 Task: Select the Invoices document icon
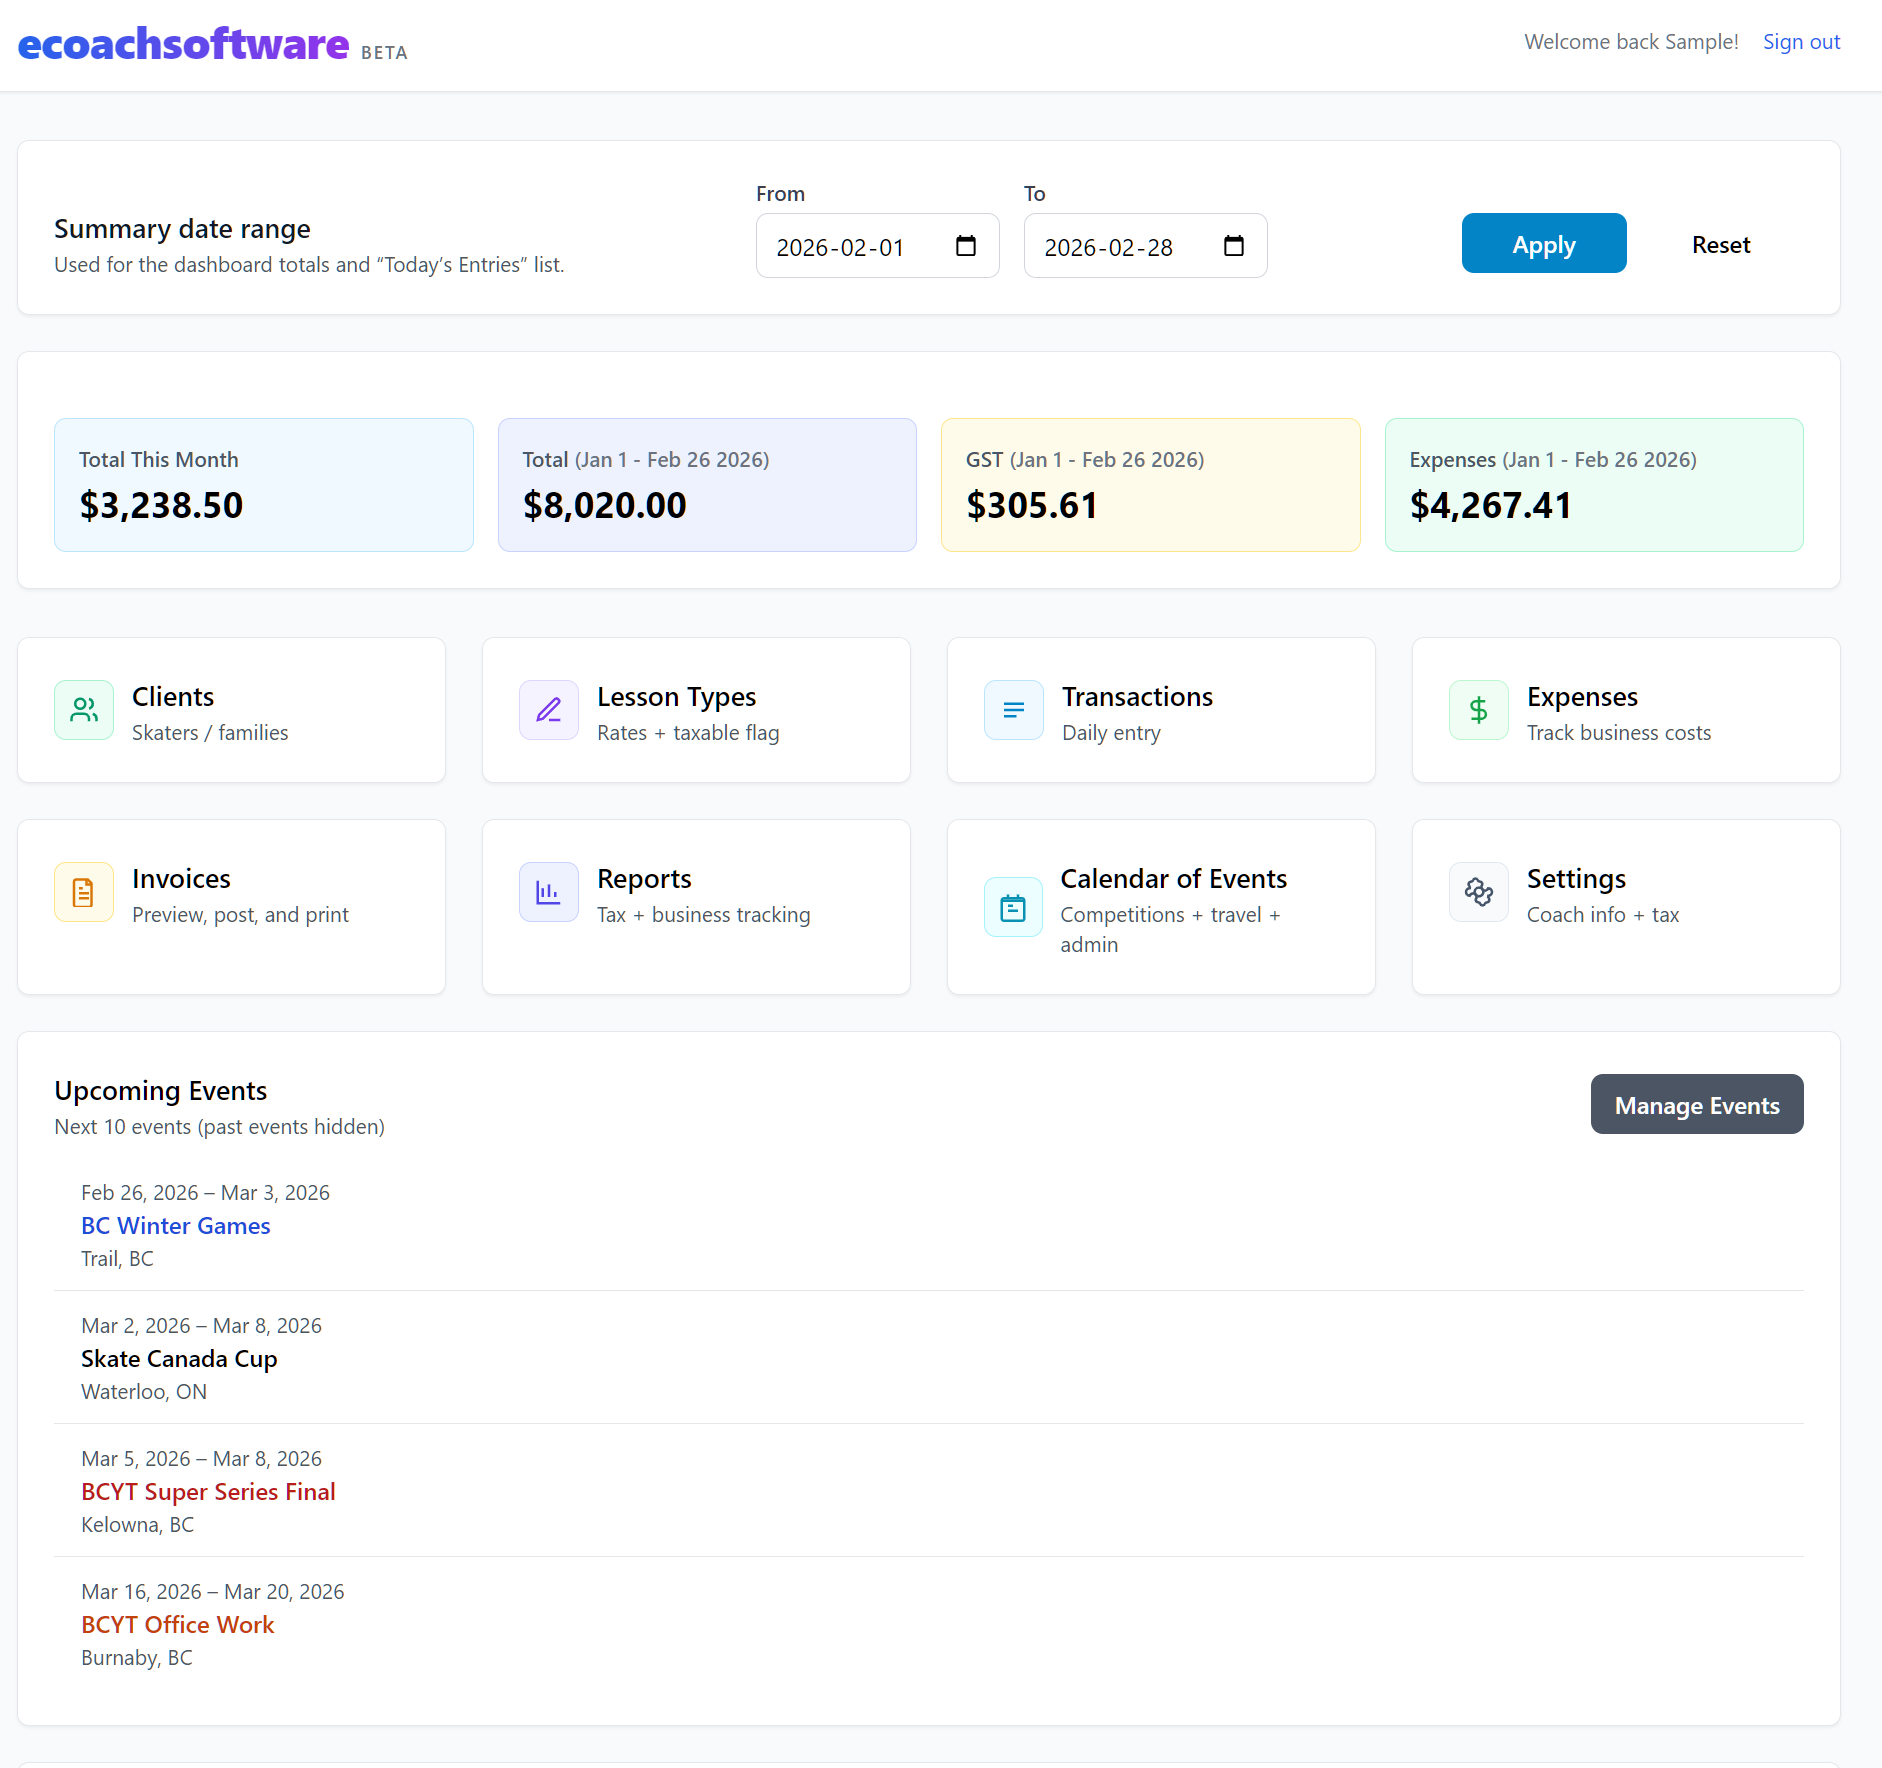(x=84, y=891)
